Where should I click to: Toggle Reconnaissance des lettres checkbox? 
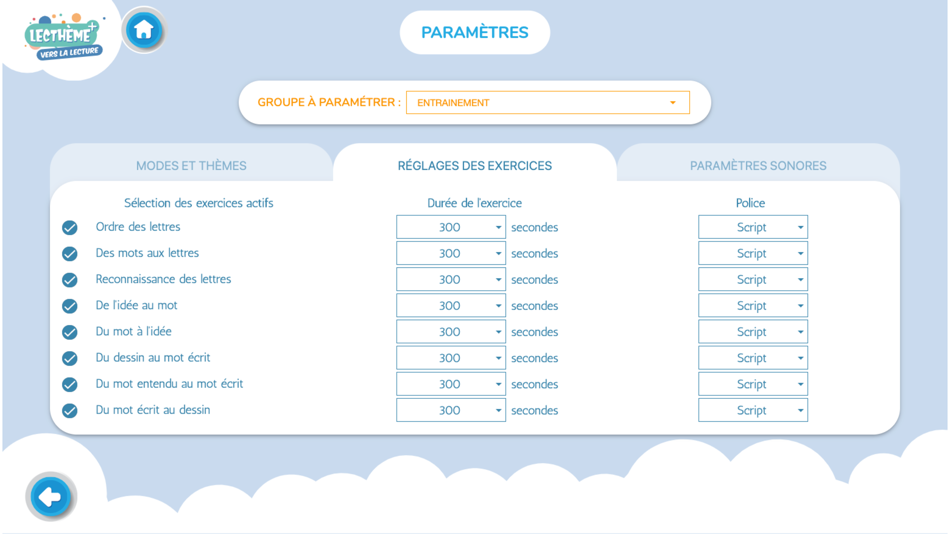coord(70,279)
